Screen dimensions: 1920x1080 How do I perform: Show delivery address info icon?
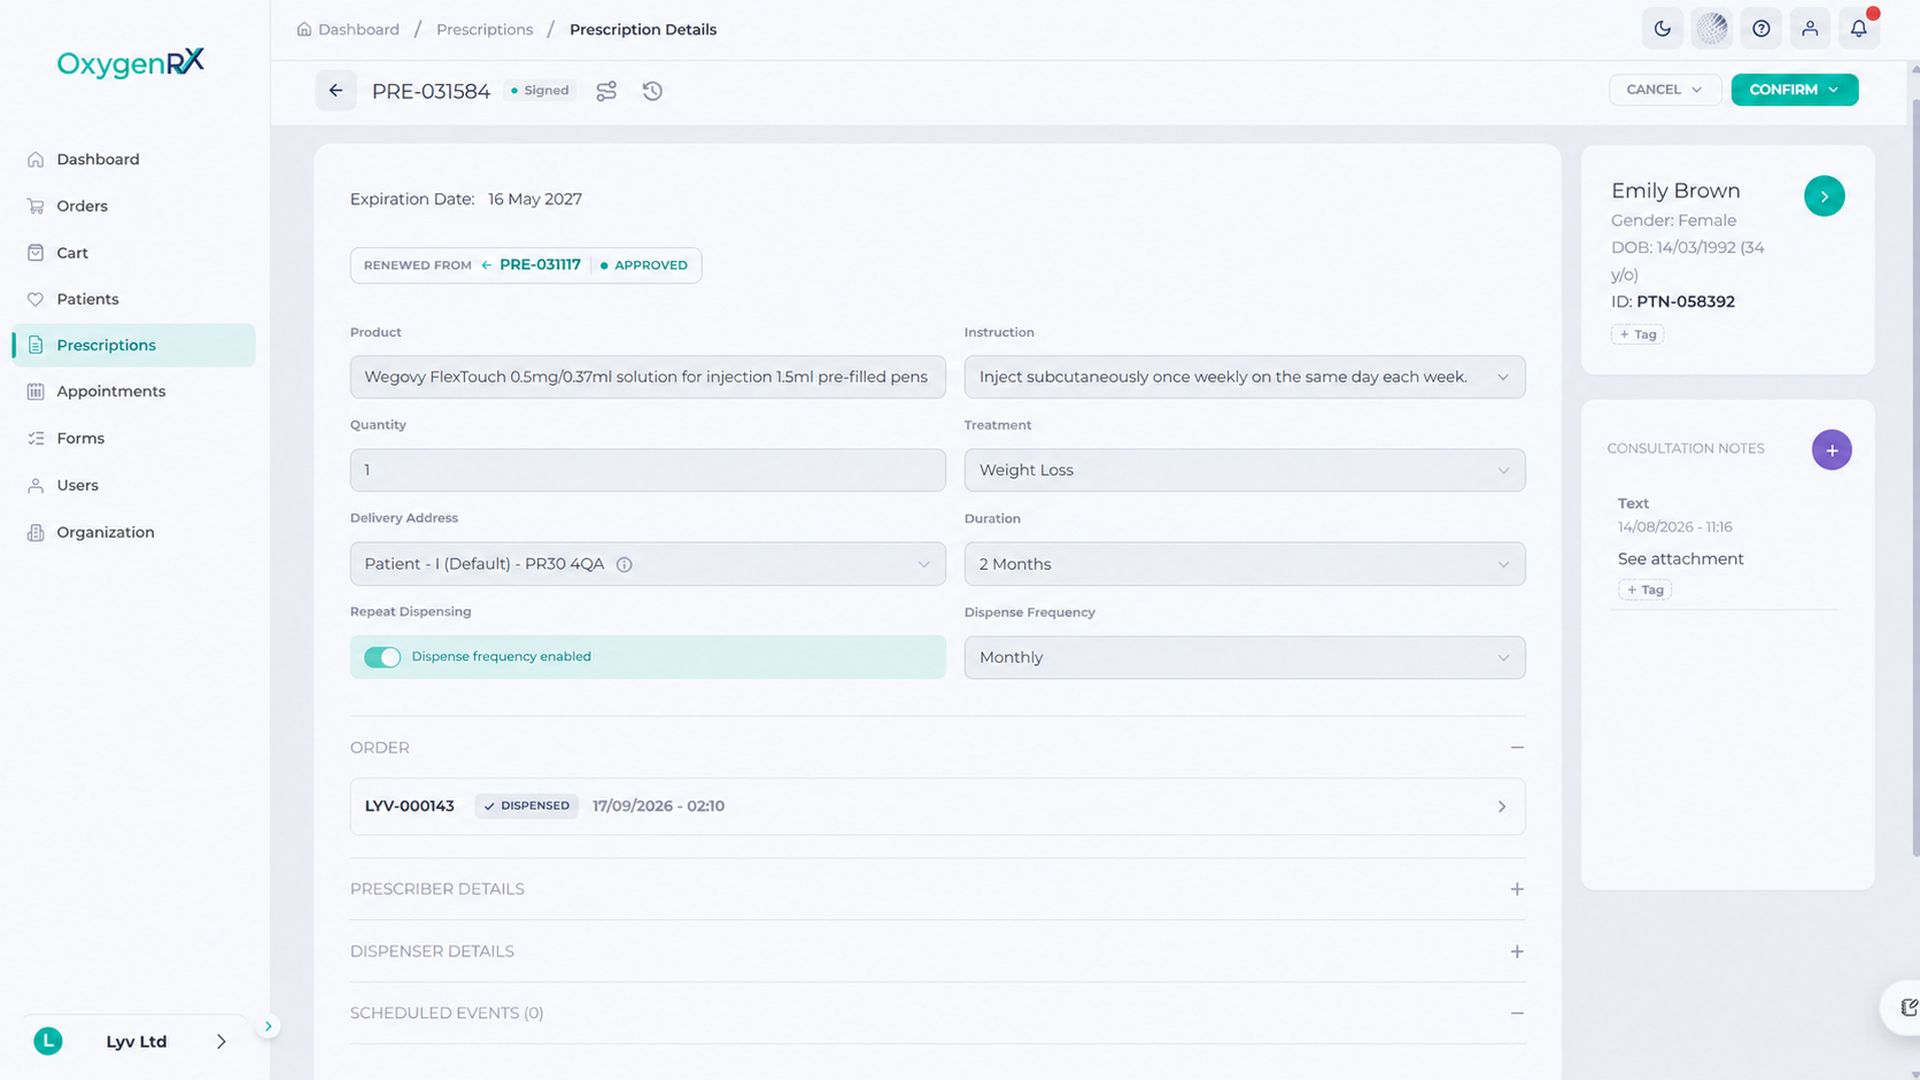(624, 565)
